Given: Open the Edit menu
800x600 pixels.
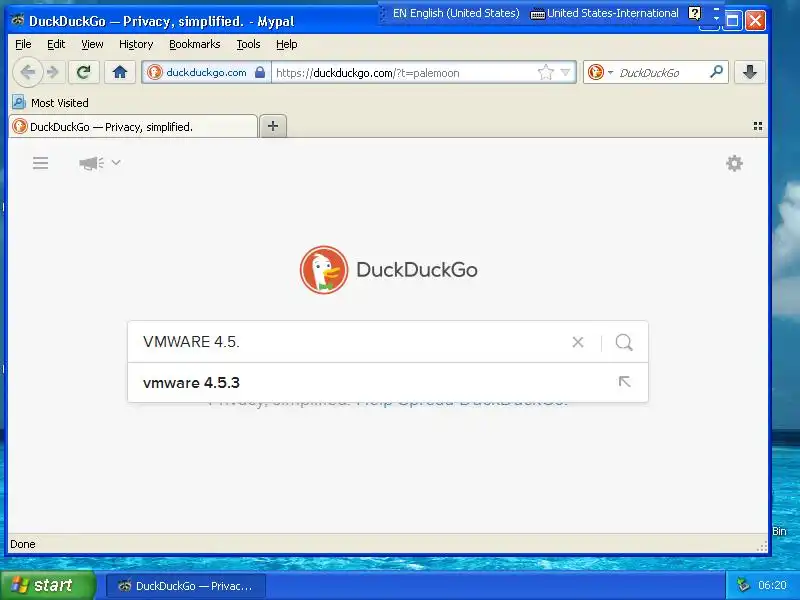Looking at the screenshot, I should point(56,44).
